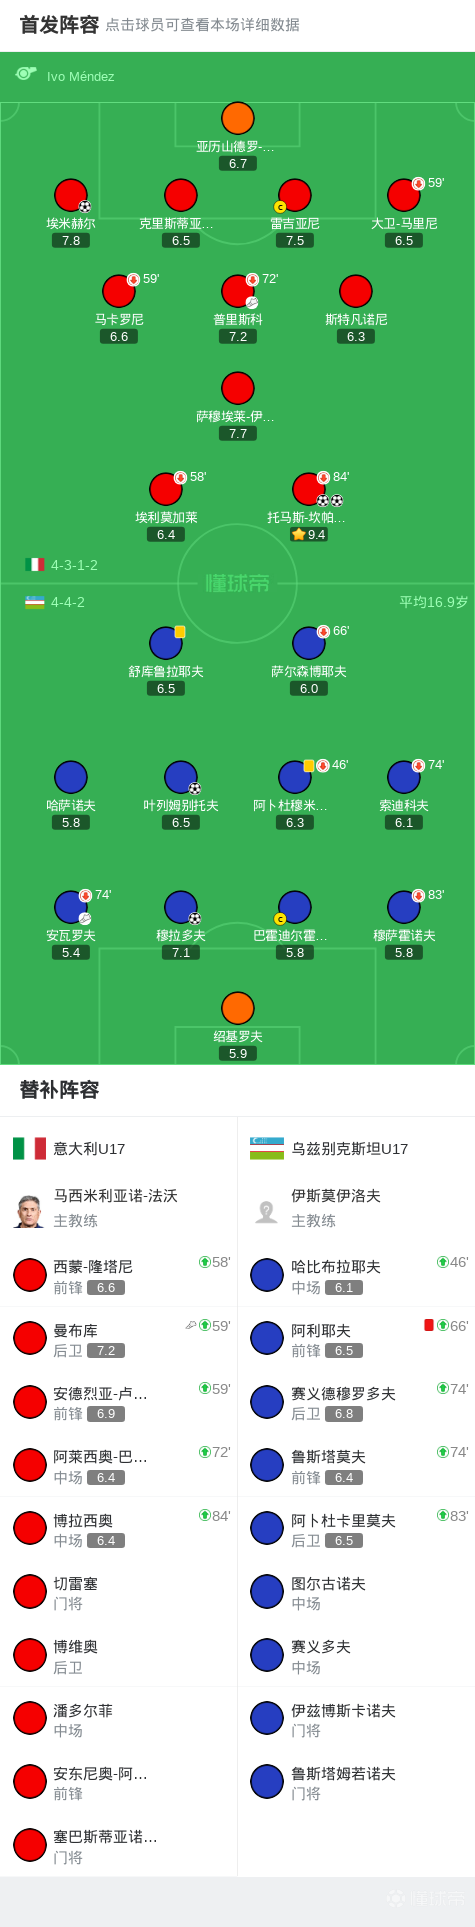
Task: Open substitute 曼布库 rated 7.2
Action: [119, 1338]
